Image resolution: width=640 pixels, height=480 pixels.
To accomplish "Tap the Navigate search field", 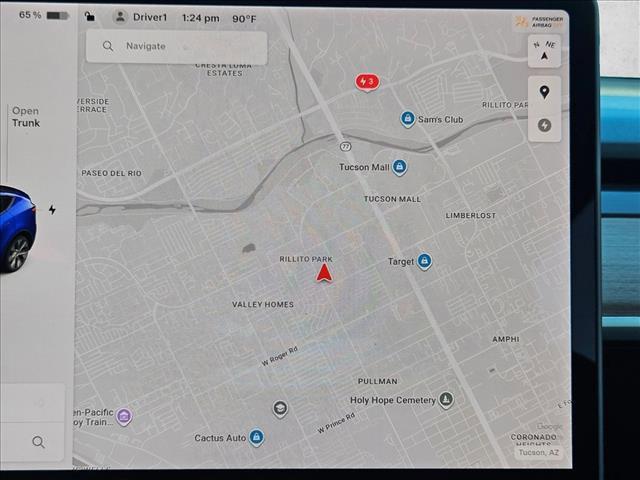I will coord(176,46).
